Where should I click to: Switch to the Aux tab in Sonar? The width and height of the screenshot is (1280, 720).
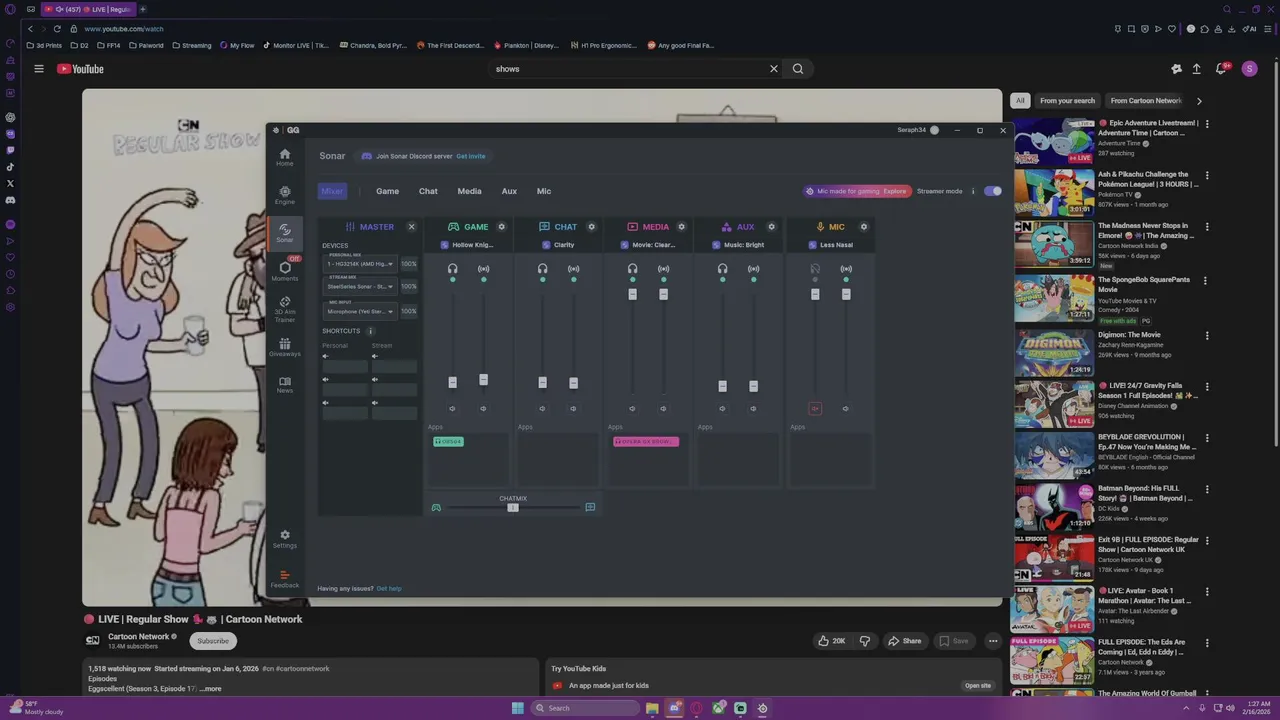pyautogui.click(x=509, y=191)
